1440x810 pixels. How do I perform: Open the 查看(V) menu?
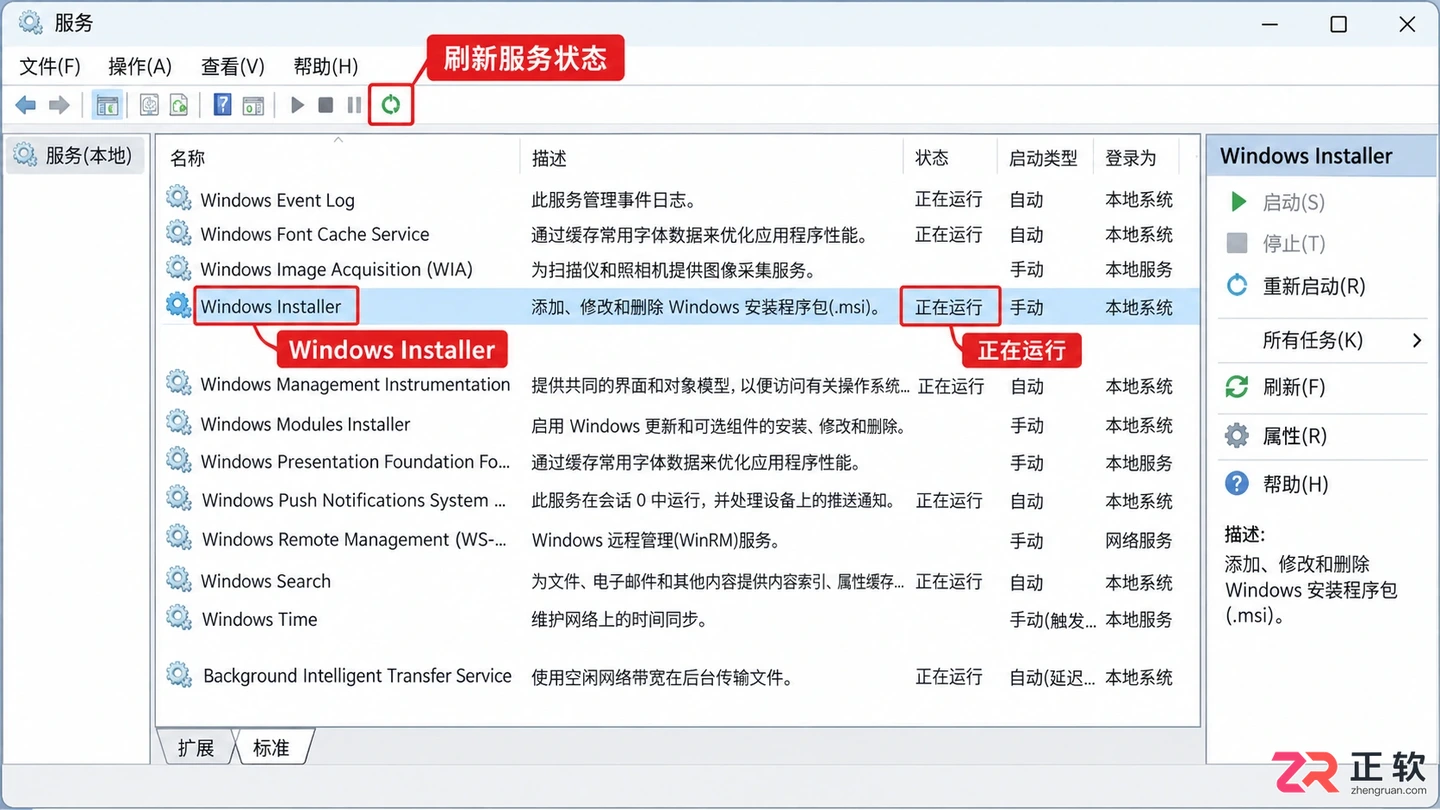pos(233,67)
